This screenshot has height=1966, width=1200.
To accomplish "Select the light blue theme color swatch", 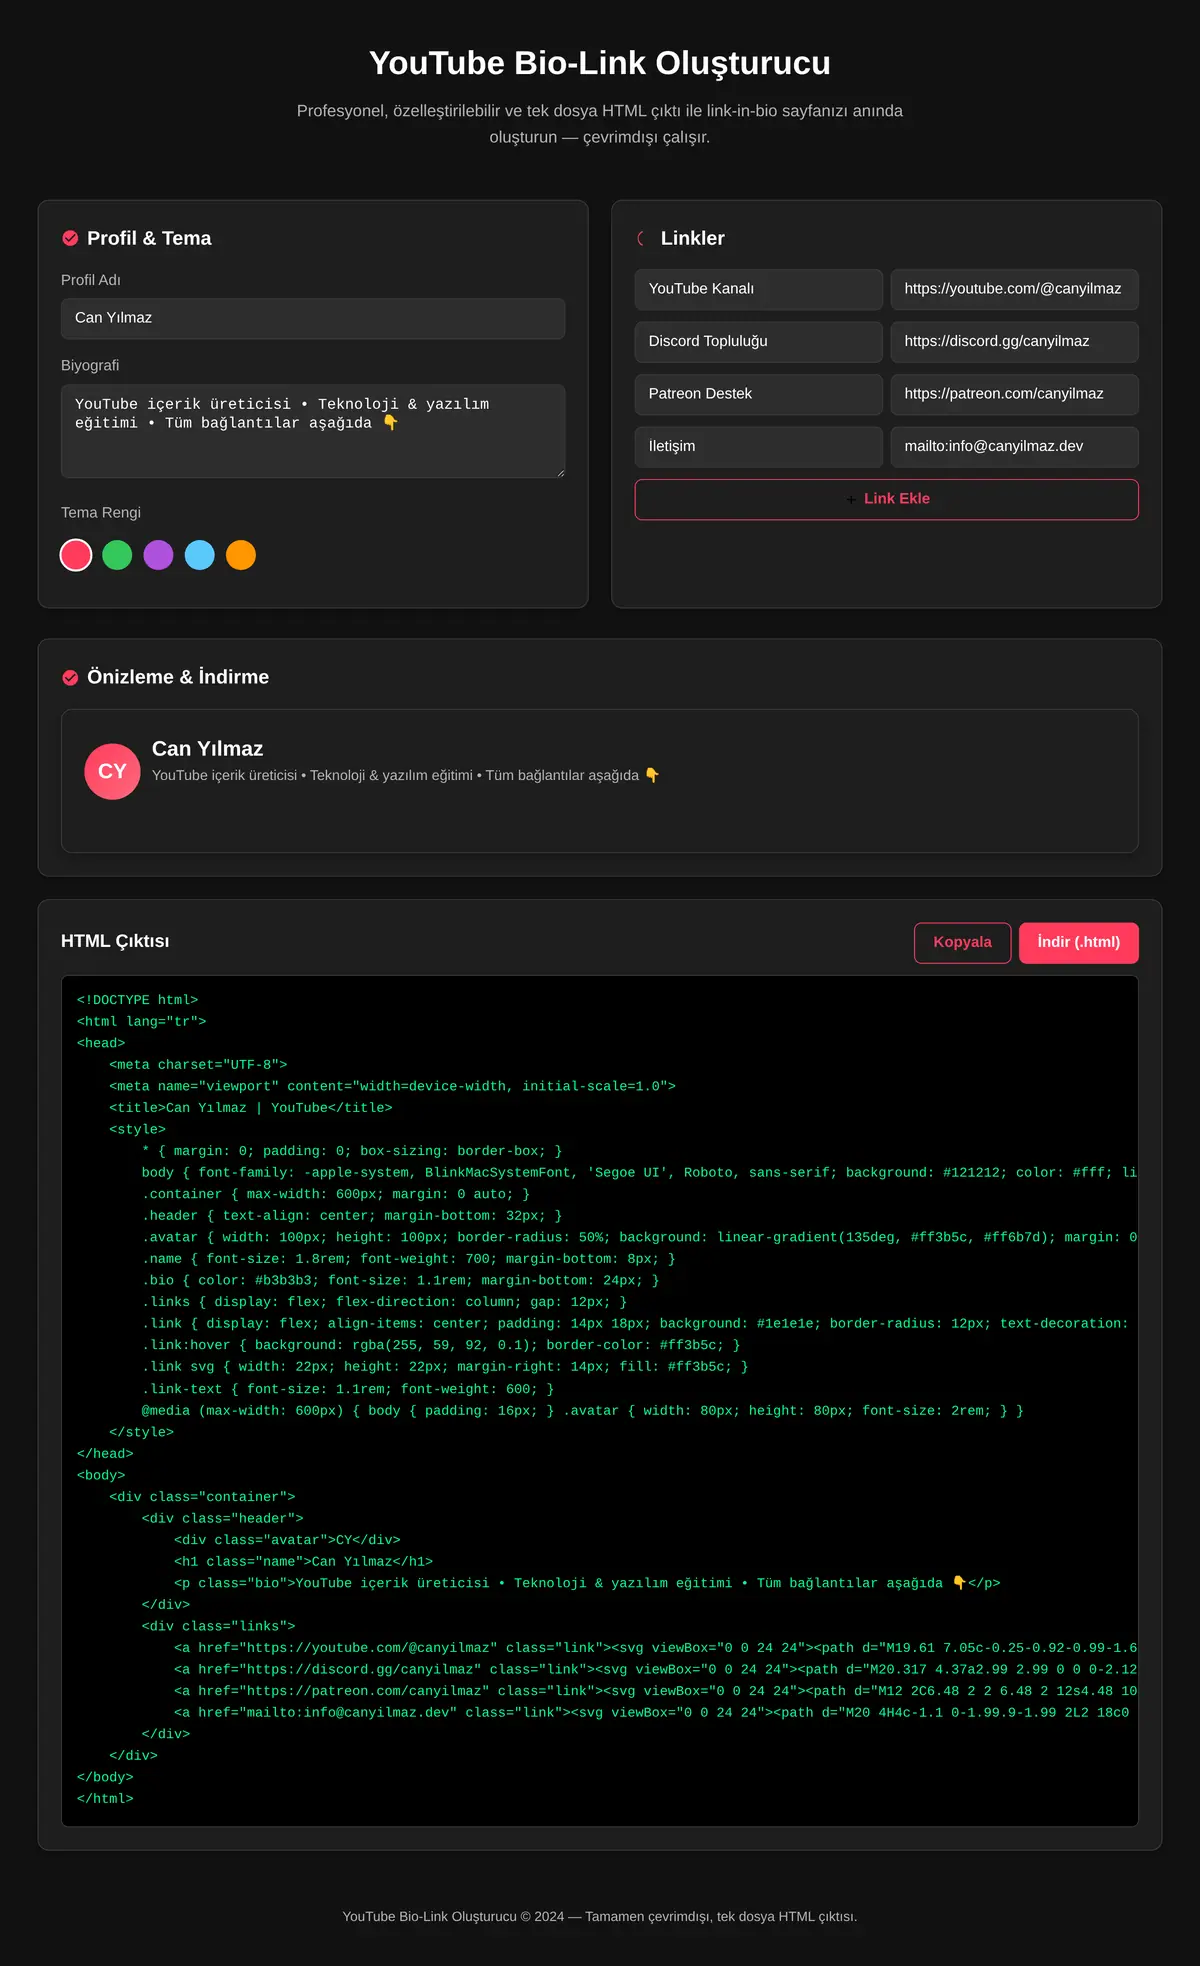I will (x=200, y=555).
